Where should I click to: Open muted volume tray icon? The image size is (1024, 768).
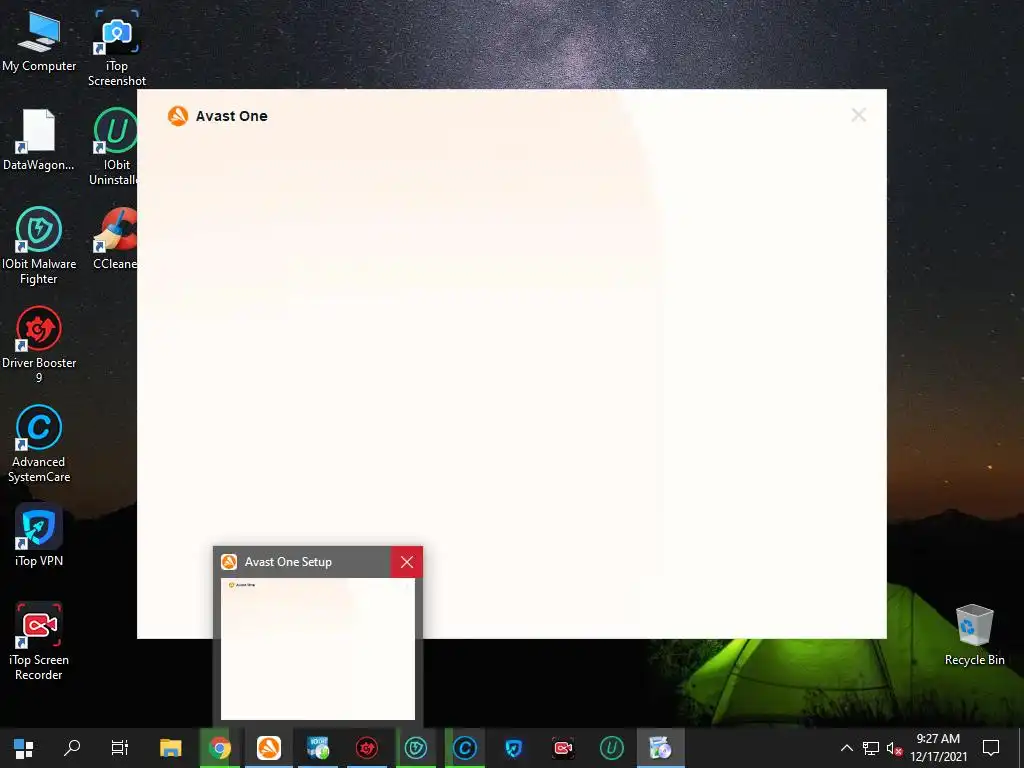pos(894,748)
